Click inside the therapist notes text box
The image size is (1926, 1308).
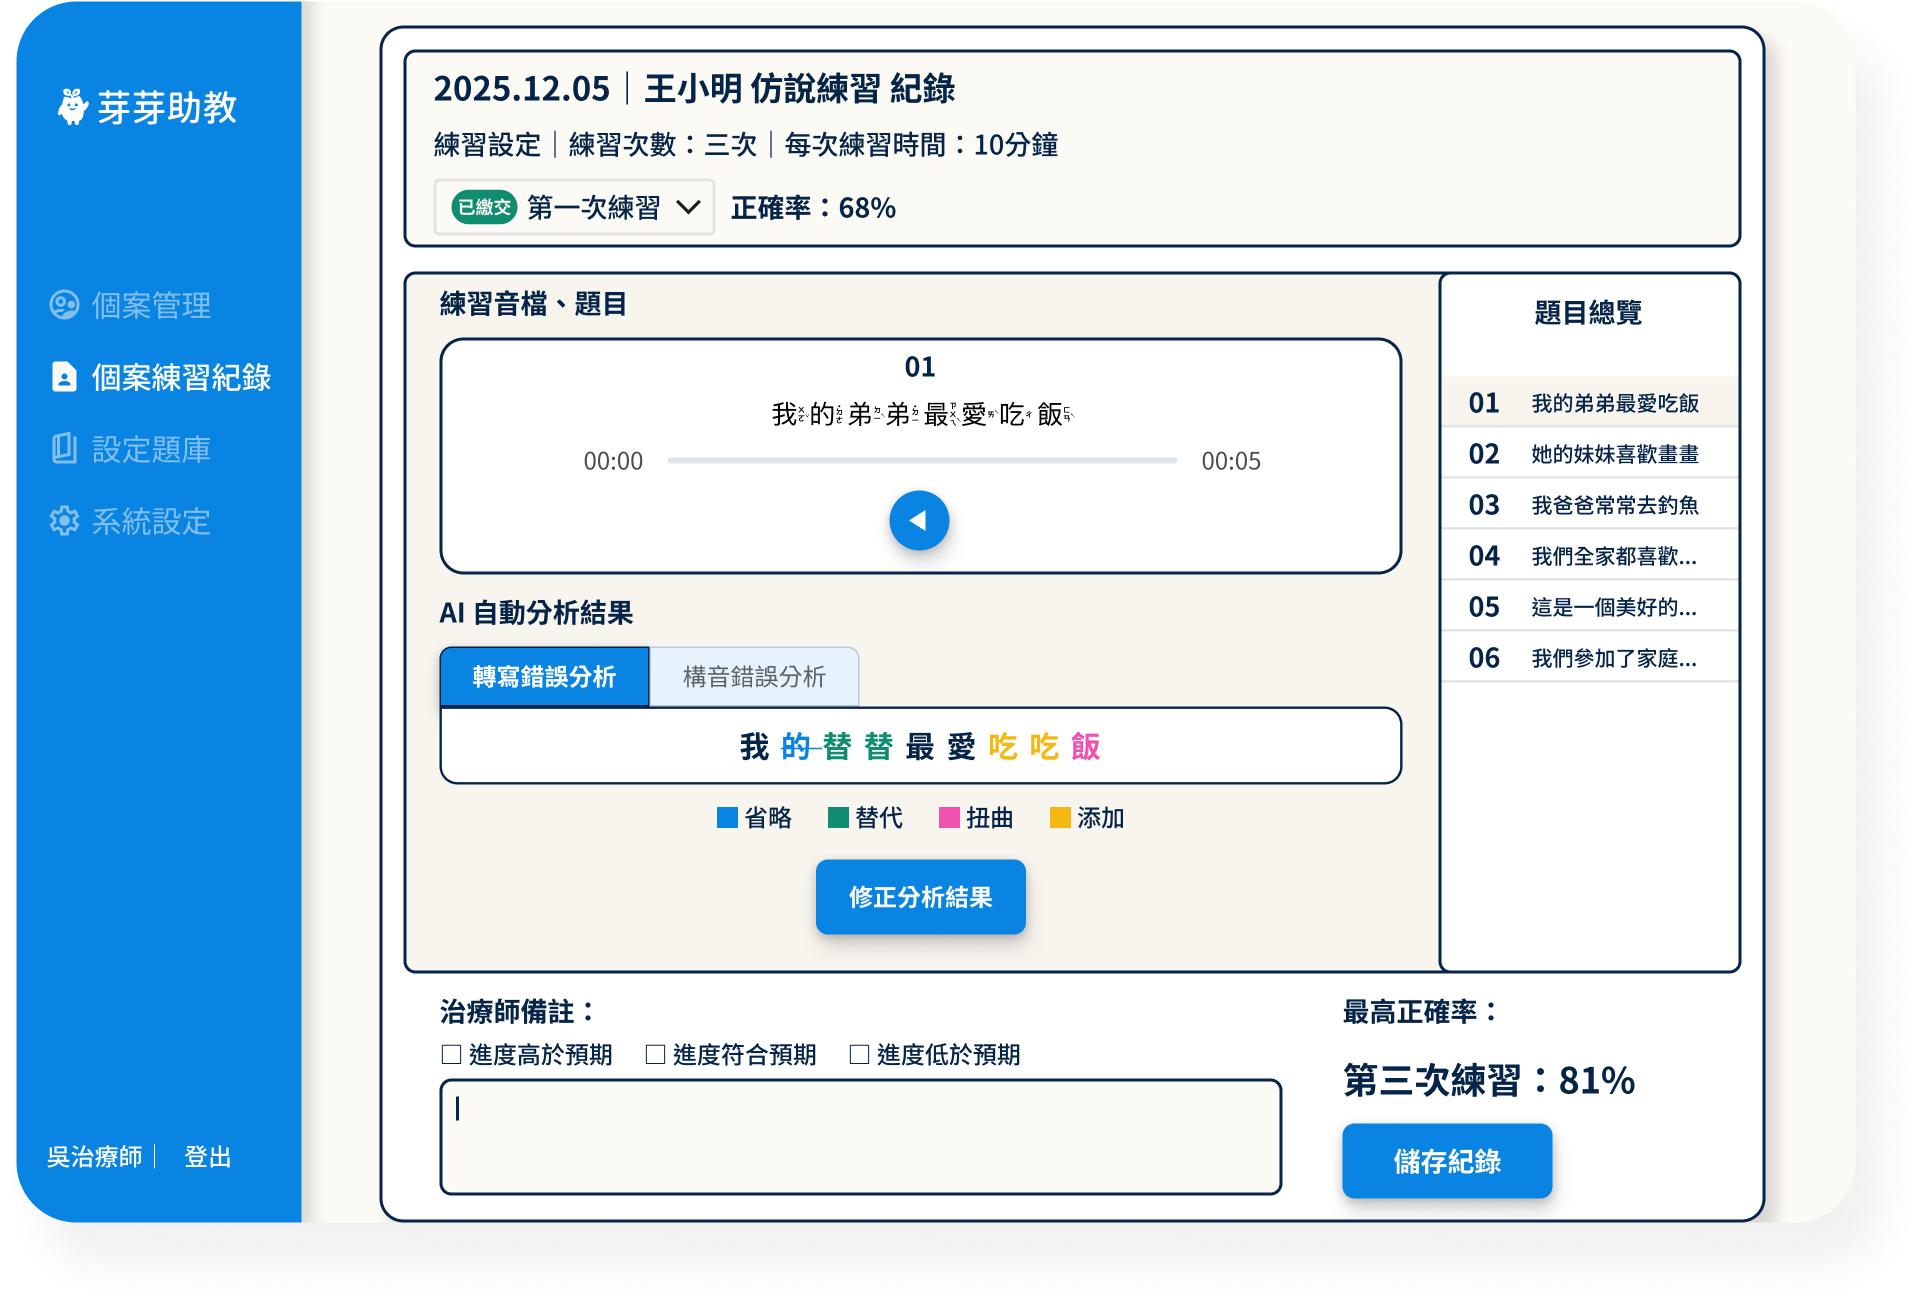click(x=860, y=1137)
